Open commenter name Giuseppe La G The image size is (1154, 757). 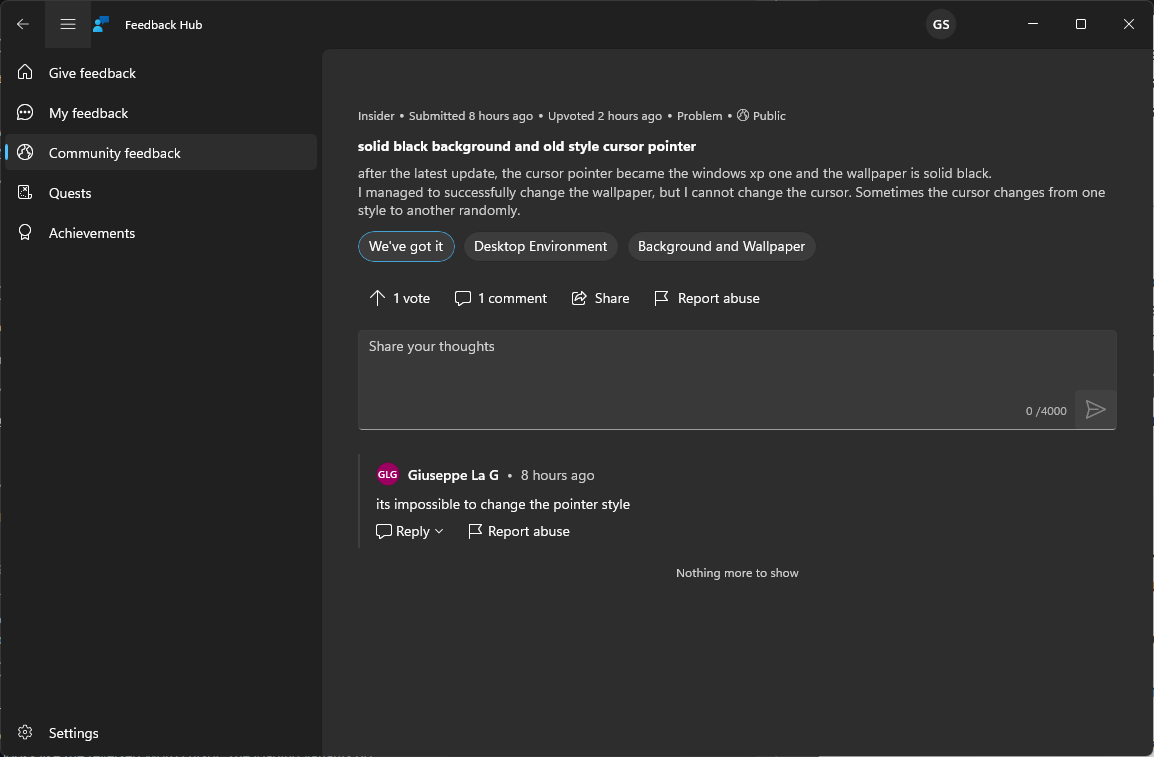(x=453, y=475)
